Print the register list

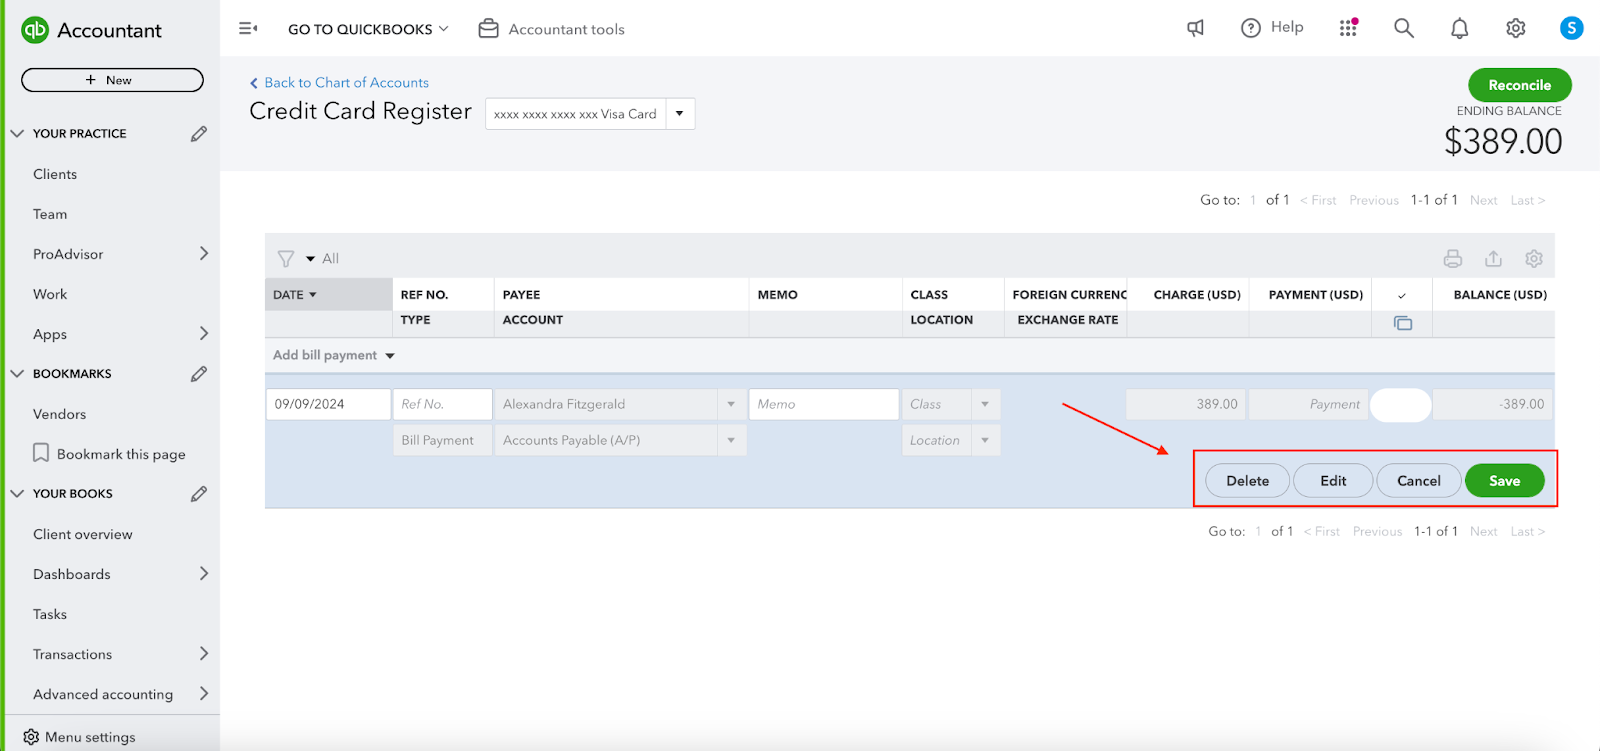(1453, 259)
